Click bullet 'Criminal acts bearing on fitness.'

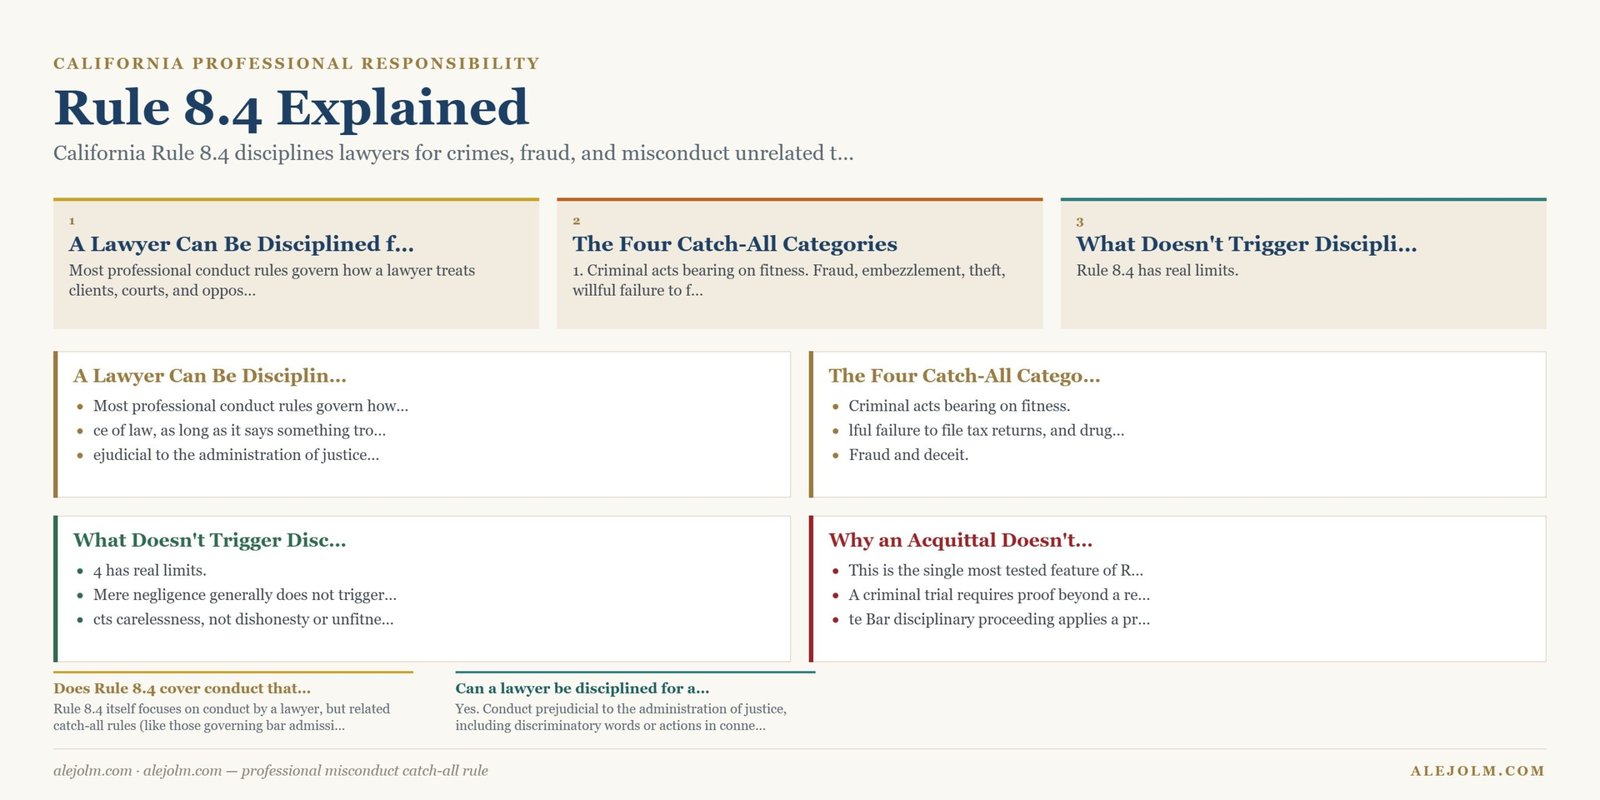[959, 406]
